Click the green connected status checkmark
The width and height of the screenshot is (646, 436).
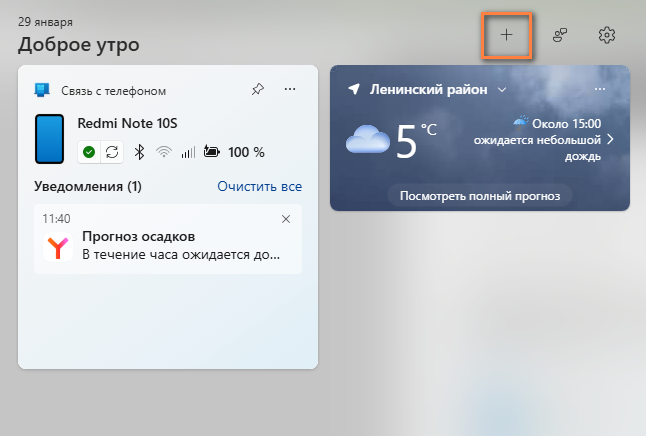[x=89, y=152]
